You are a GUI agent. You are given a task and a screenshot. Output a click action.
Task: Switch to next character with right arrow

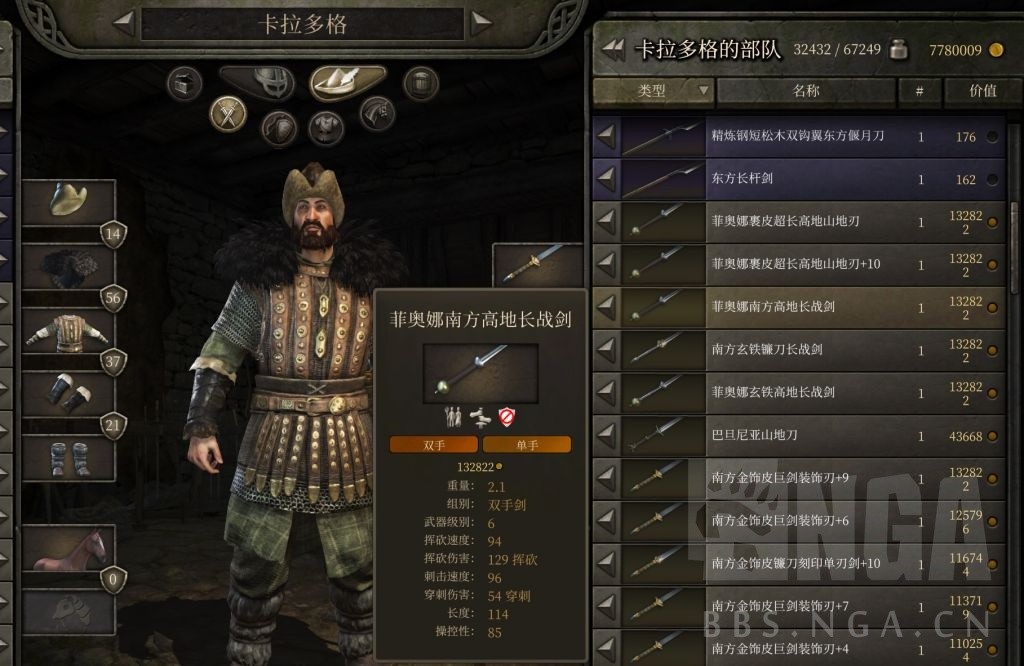click(x=481, y=23)
